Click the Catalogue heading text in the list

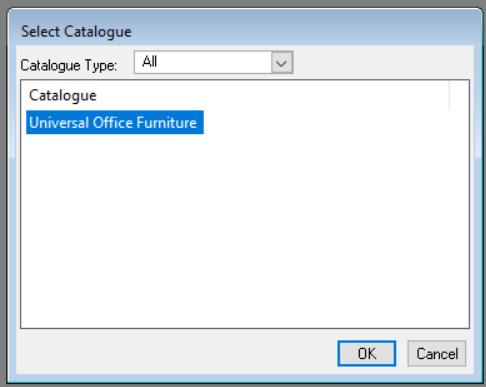pyautogui.click(x=63, y=96)
